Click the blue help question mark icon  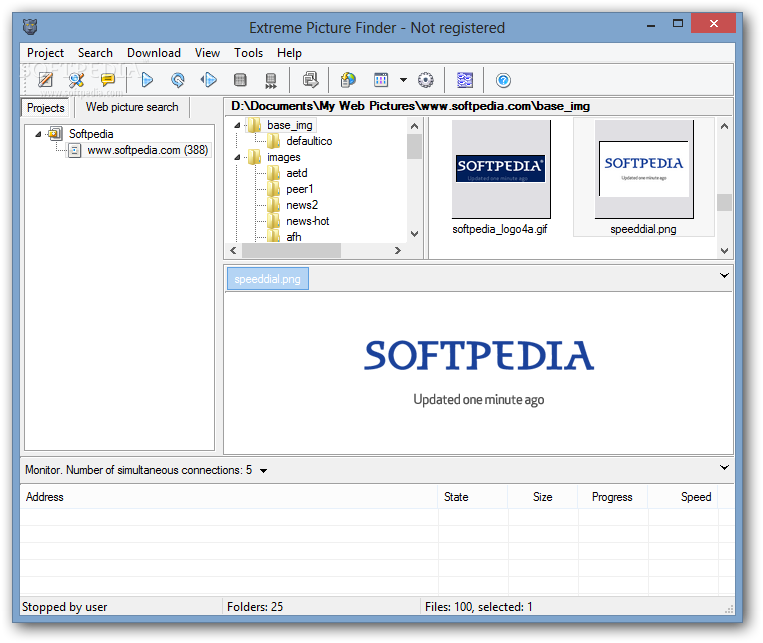pyautogui.click(x=503, y=80)
